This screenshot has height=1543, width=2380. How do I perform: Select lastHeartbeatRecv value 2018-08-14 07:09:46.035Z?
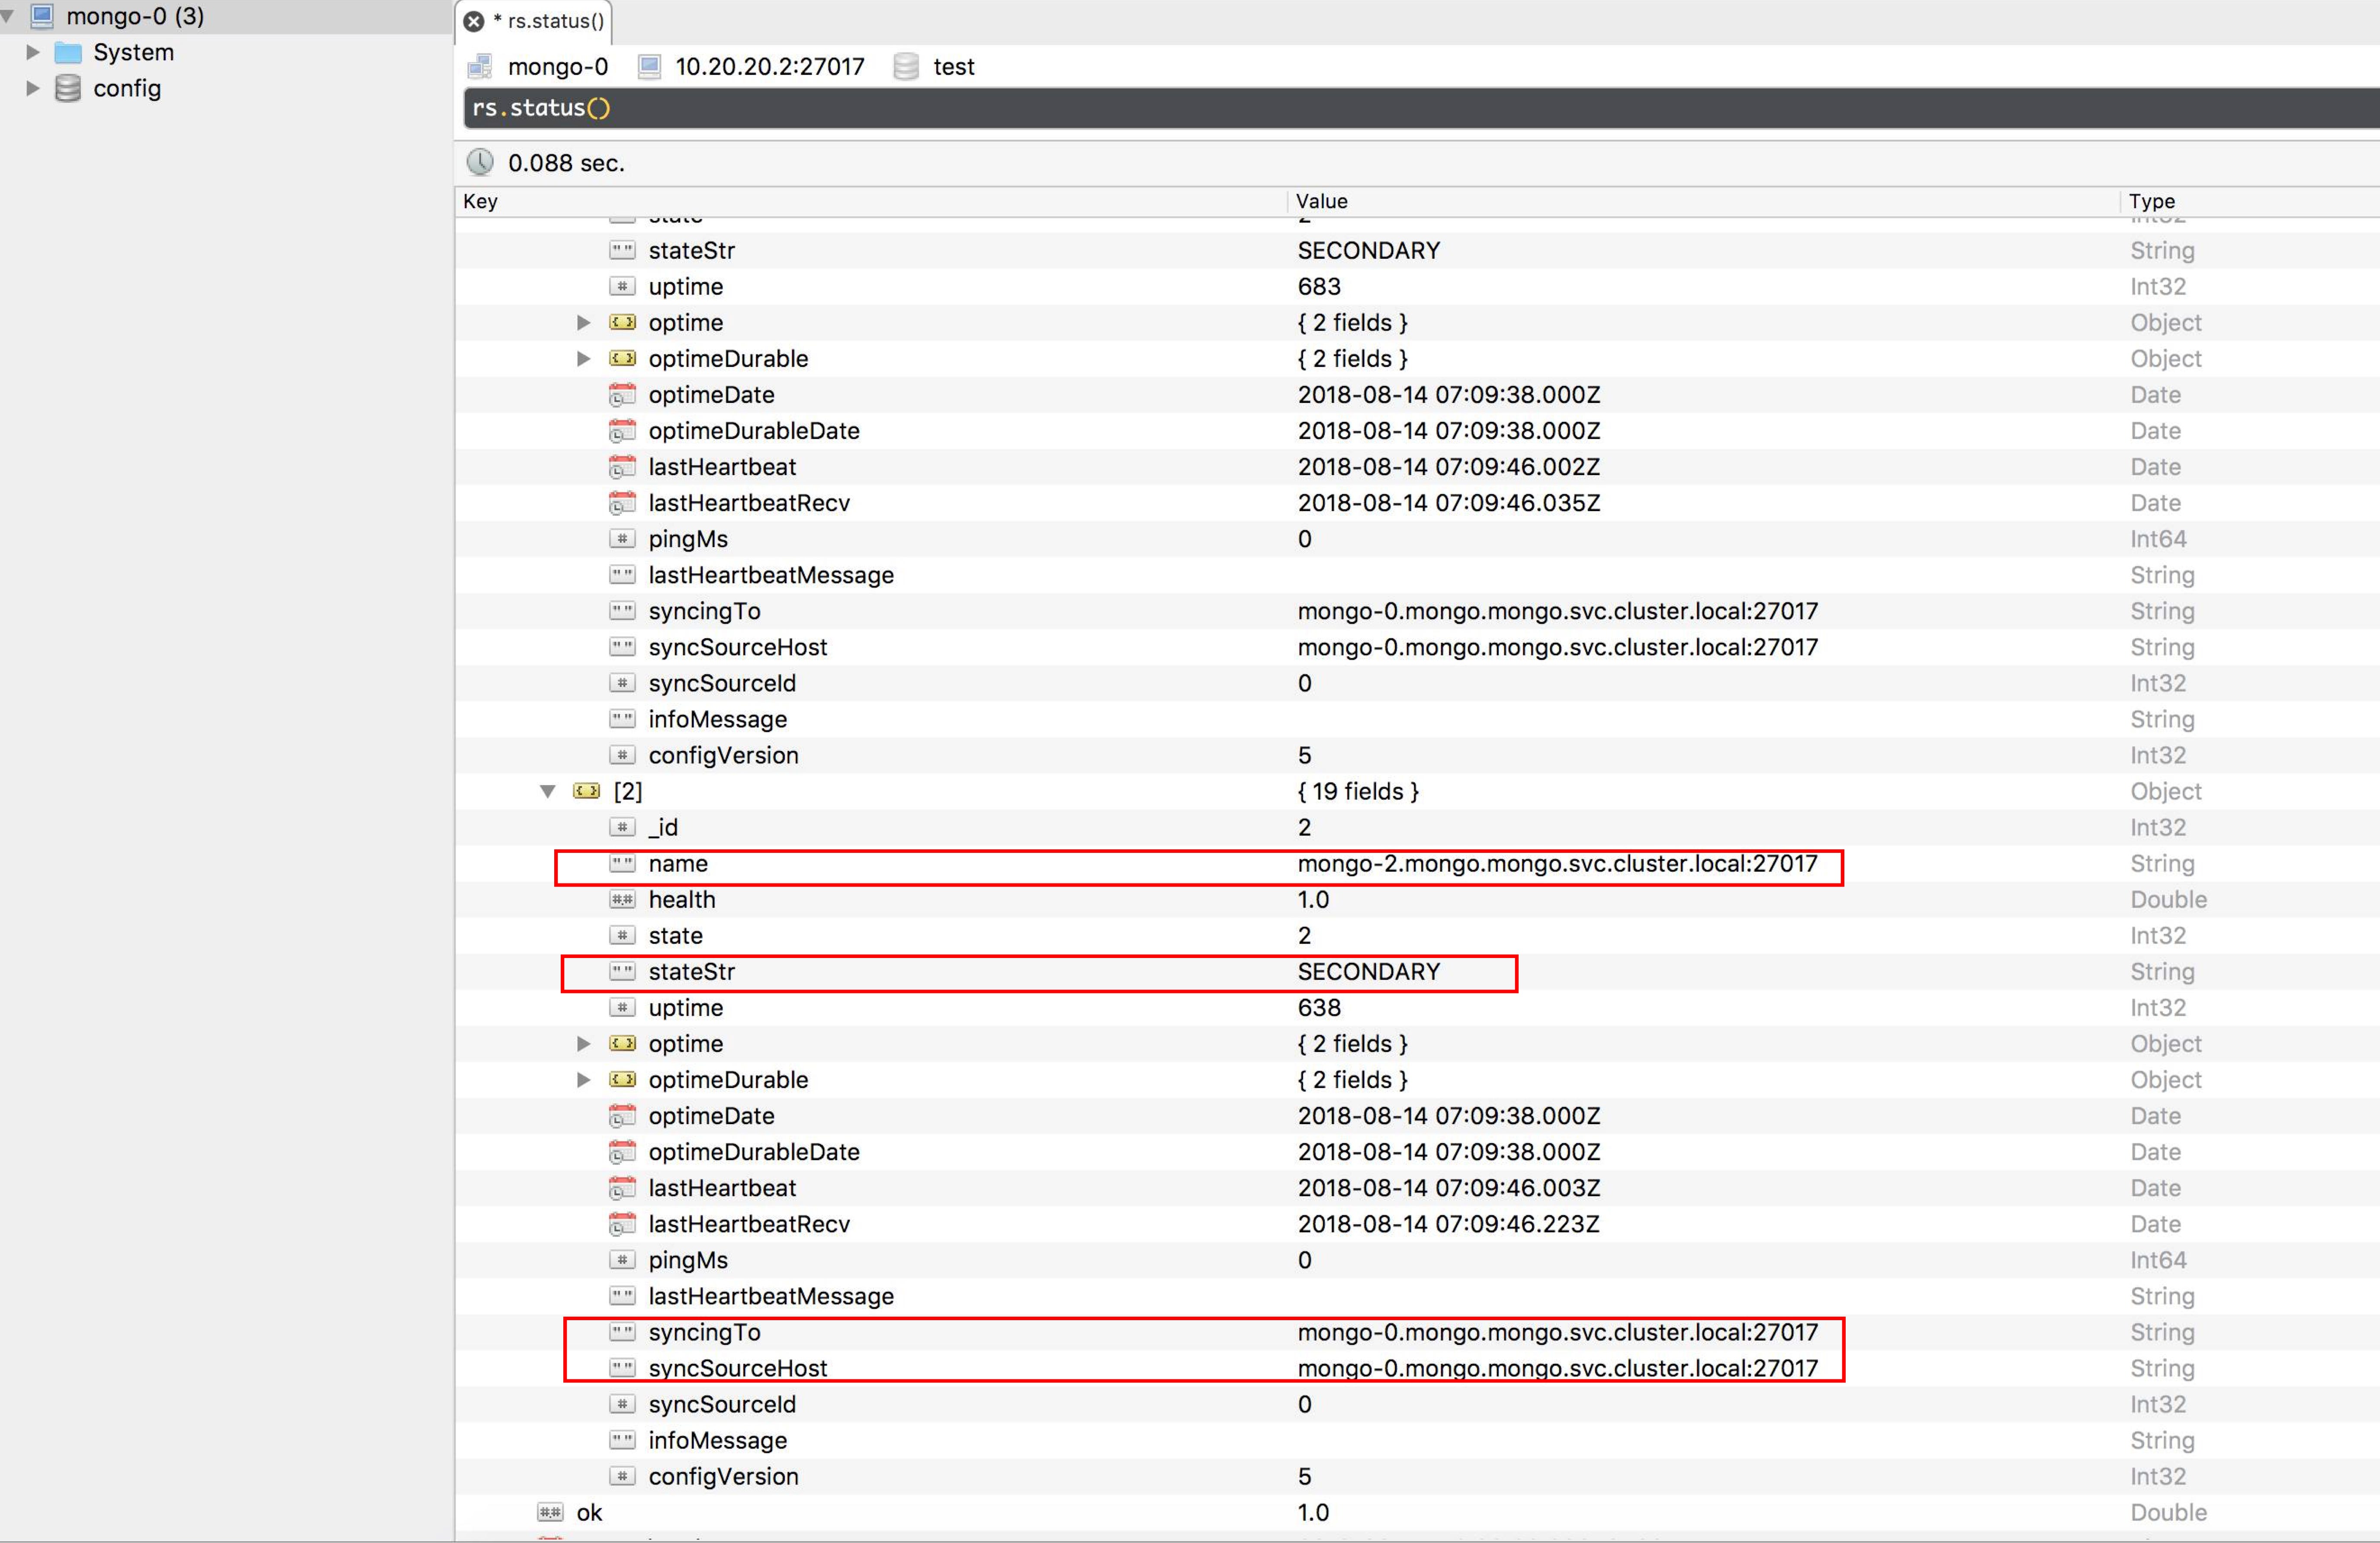pos(1448,503)
